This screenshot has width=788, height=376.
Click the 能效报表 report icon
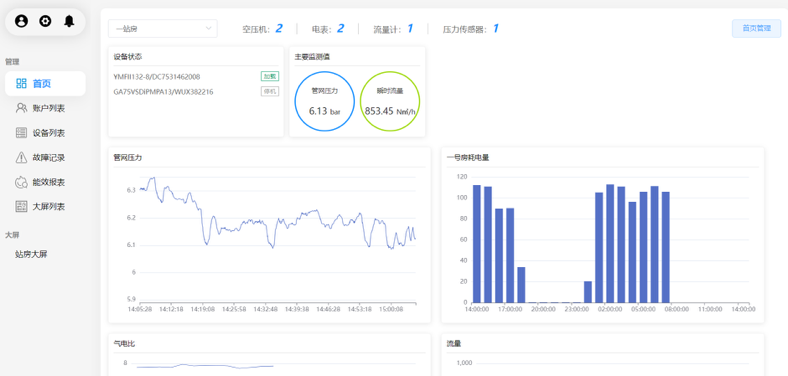click(21, 182)
